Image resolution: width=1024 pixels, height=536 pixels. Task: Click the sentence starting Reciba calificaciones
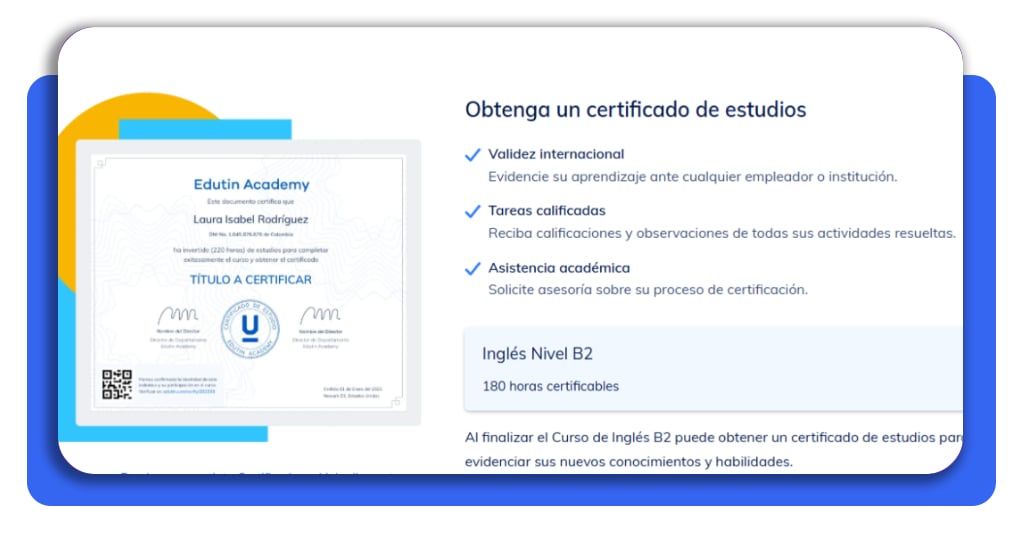tap(722, 233)
